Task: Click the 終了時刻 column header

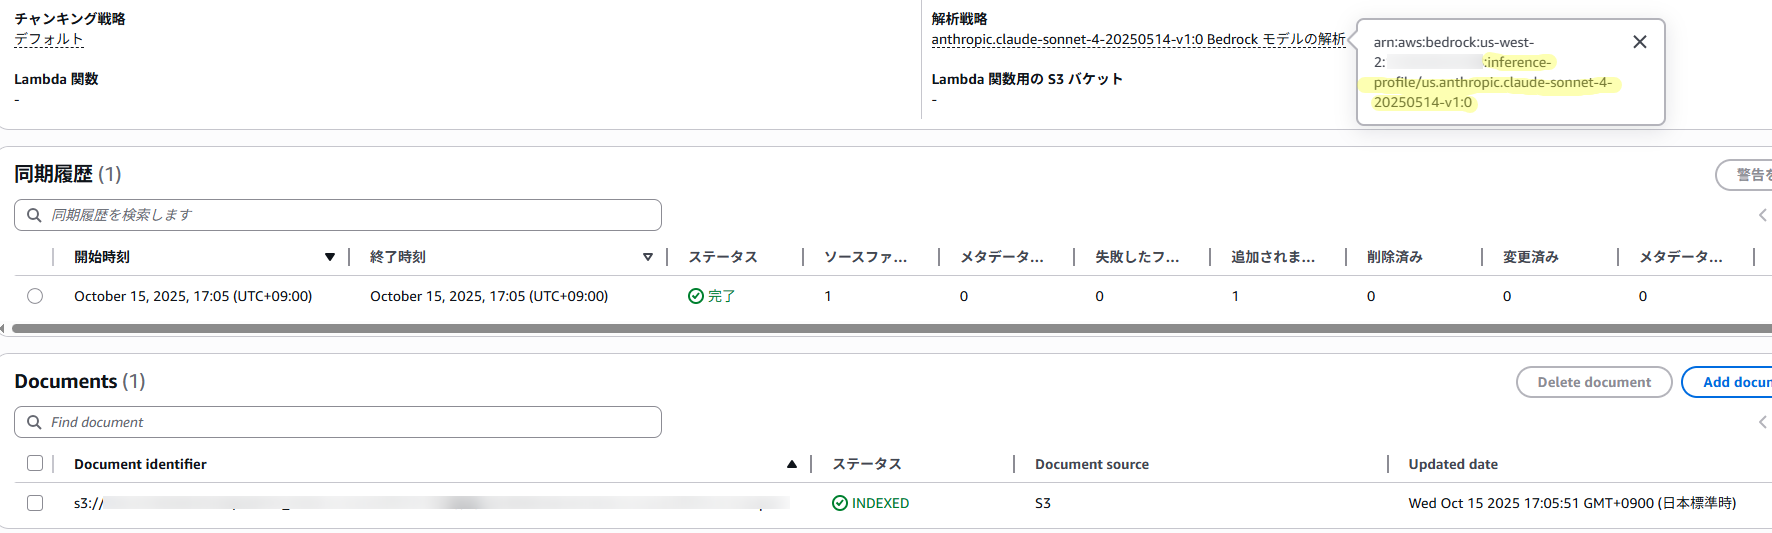Action: tap(398, 257)
